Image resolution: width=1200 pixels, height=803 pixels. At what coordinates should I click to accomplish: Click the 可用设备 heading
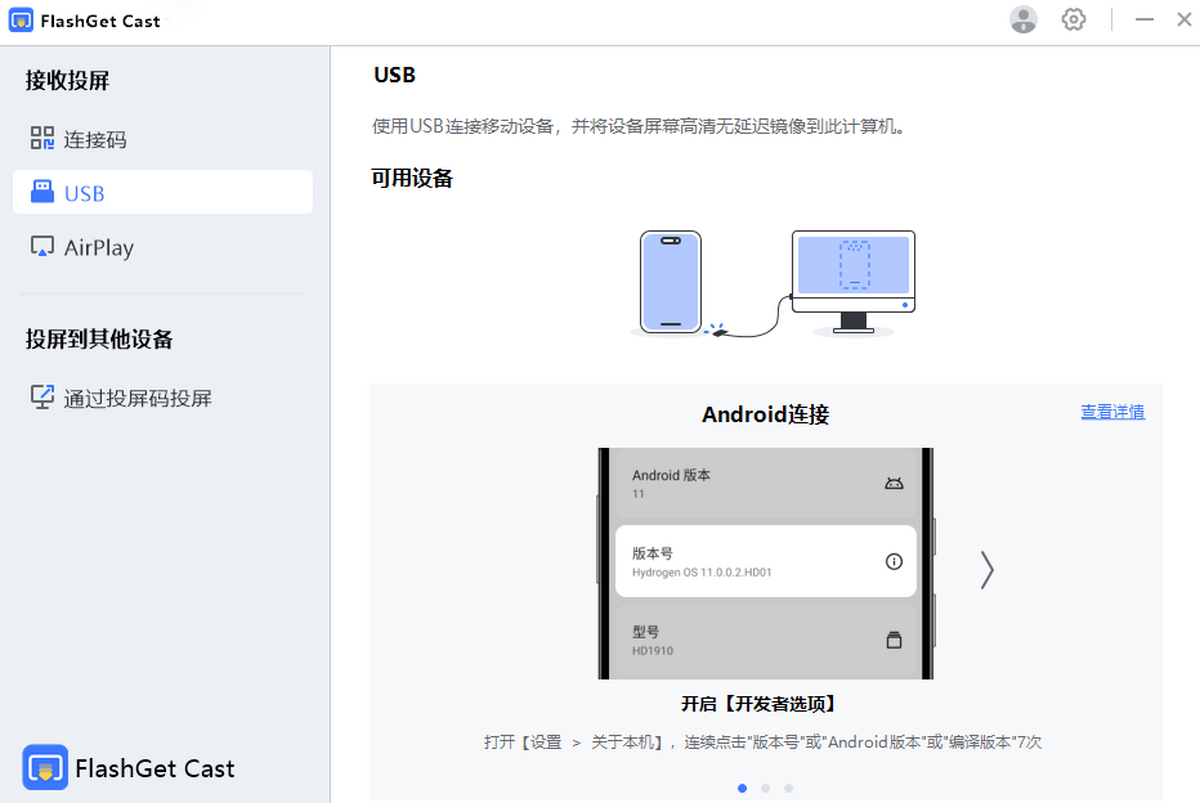pyautogui.click(x=412, y=178)
